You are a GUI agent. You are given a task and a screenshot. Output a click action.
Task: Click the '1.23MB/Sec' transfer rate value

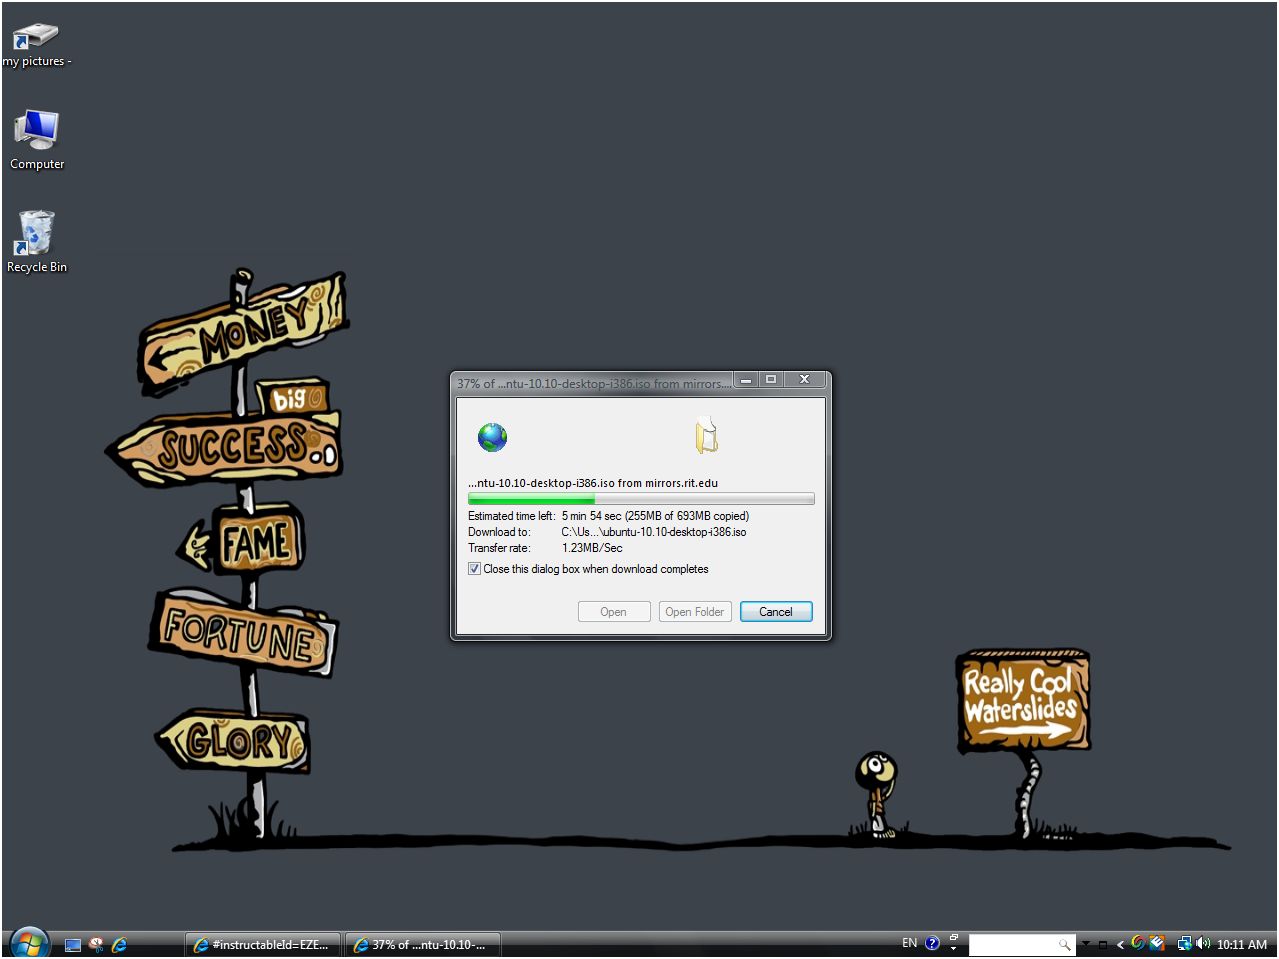592,548
